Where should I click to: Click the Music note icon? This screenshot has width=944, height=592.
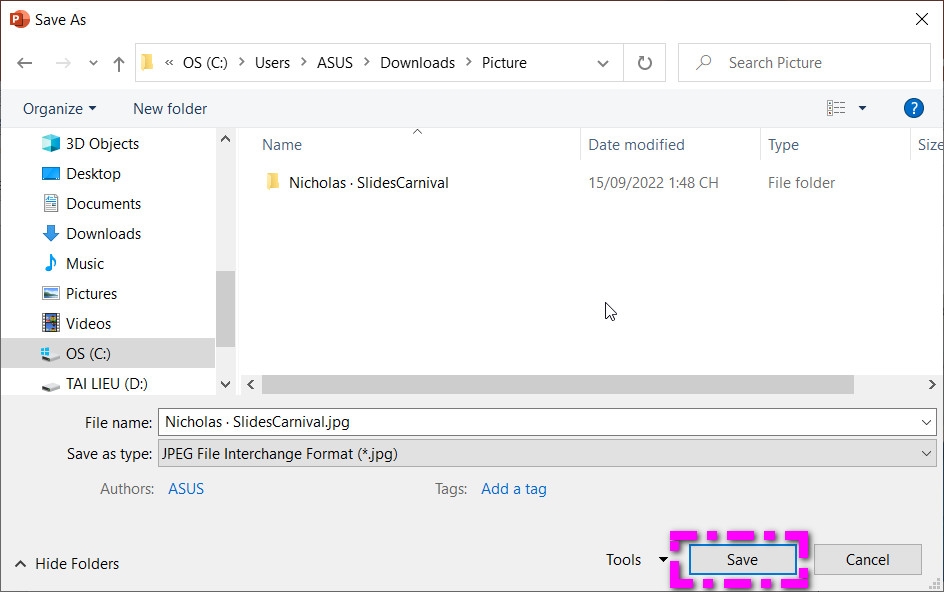pos(51,263)
